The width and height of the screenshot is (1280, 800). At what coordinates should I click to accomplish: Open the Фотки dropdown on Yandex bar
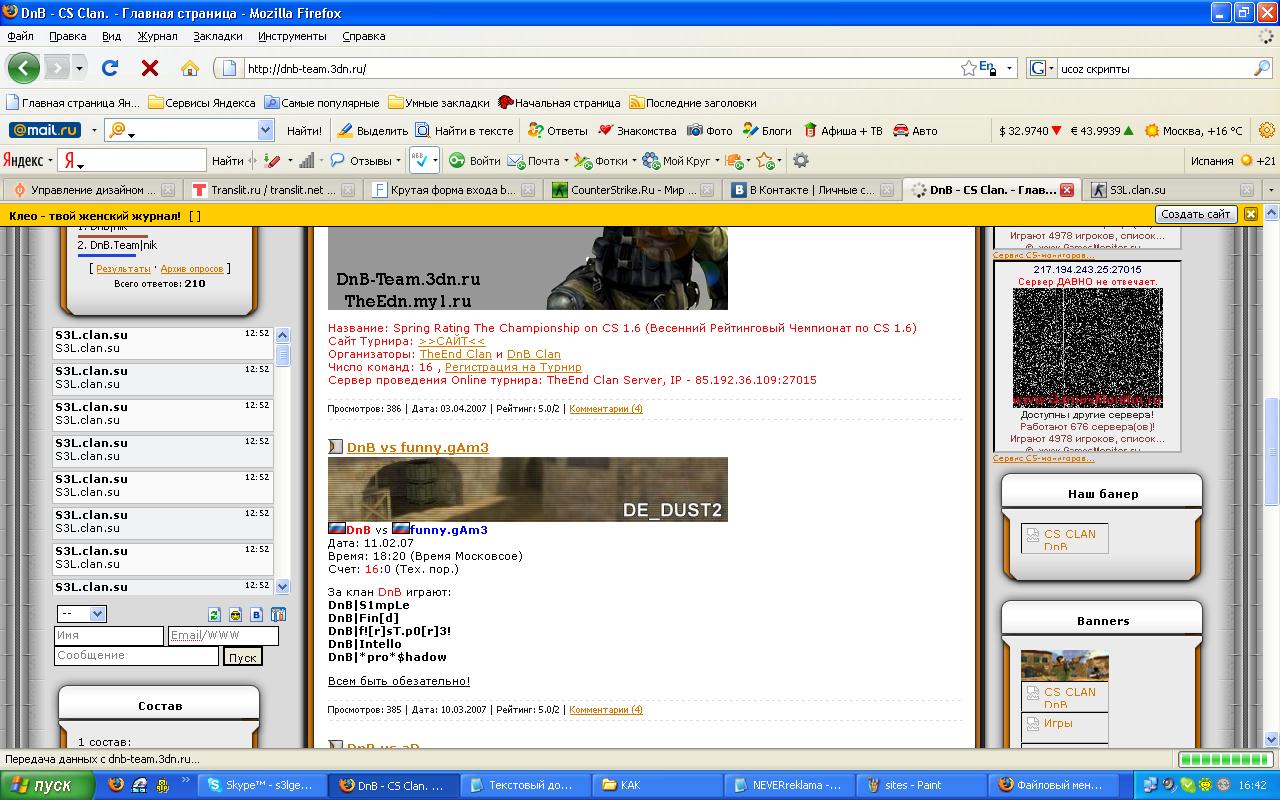tap(635, 160)
